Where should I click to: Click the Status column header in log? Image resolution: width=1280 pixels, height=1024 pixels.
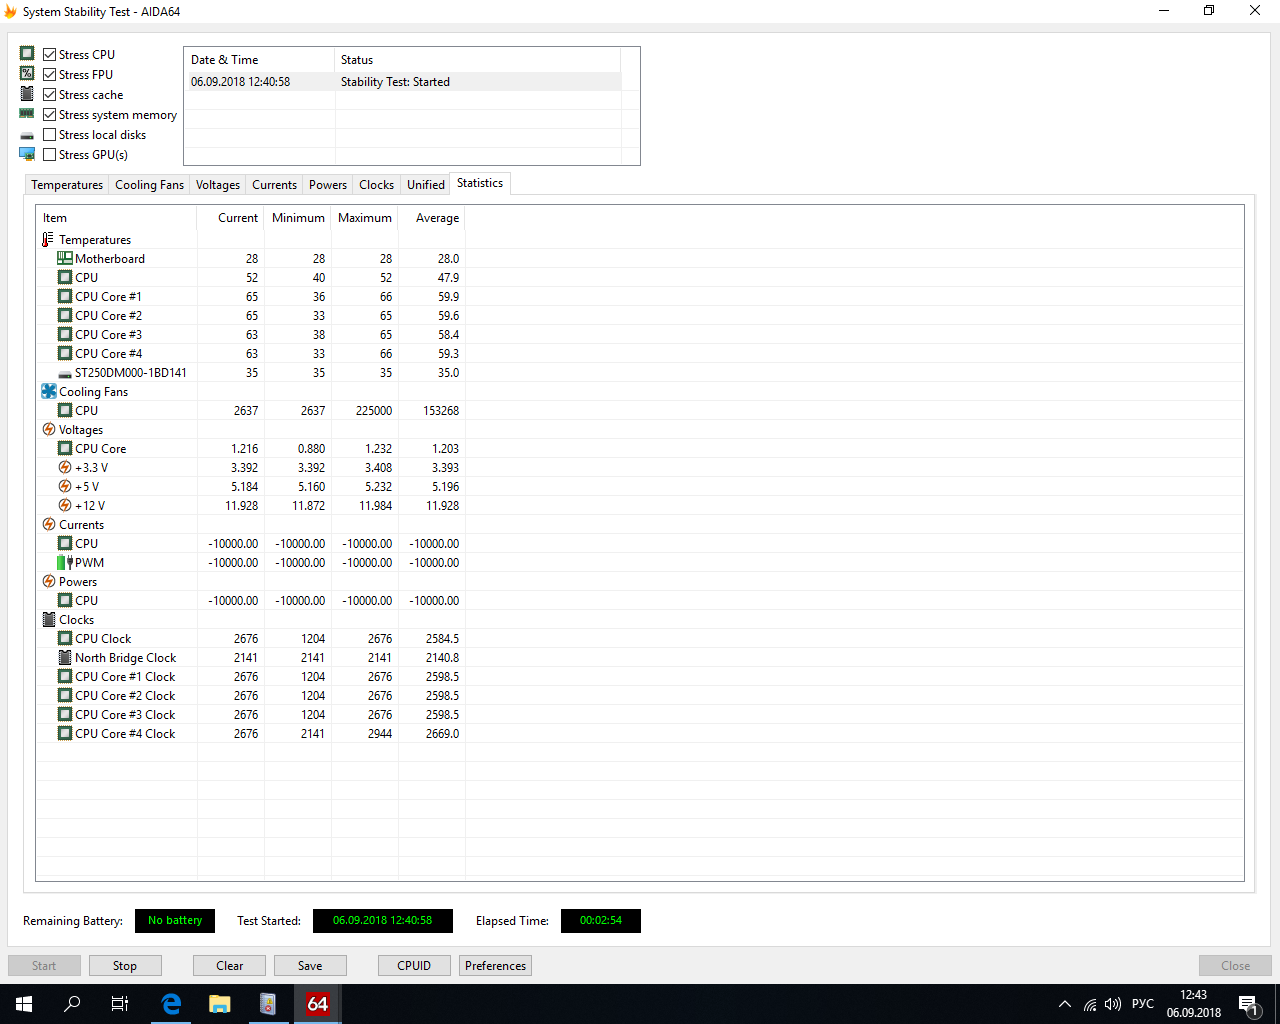pyautogui.click(x=478, y=60)
